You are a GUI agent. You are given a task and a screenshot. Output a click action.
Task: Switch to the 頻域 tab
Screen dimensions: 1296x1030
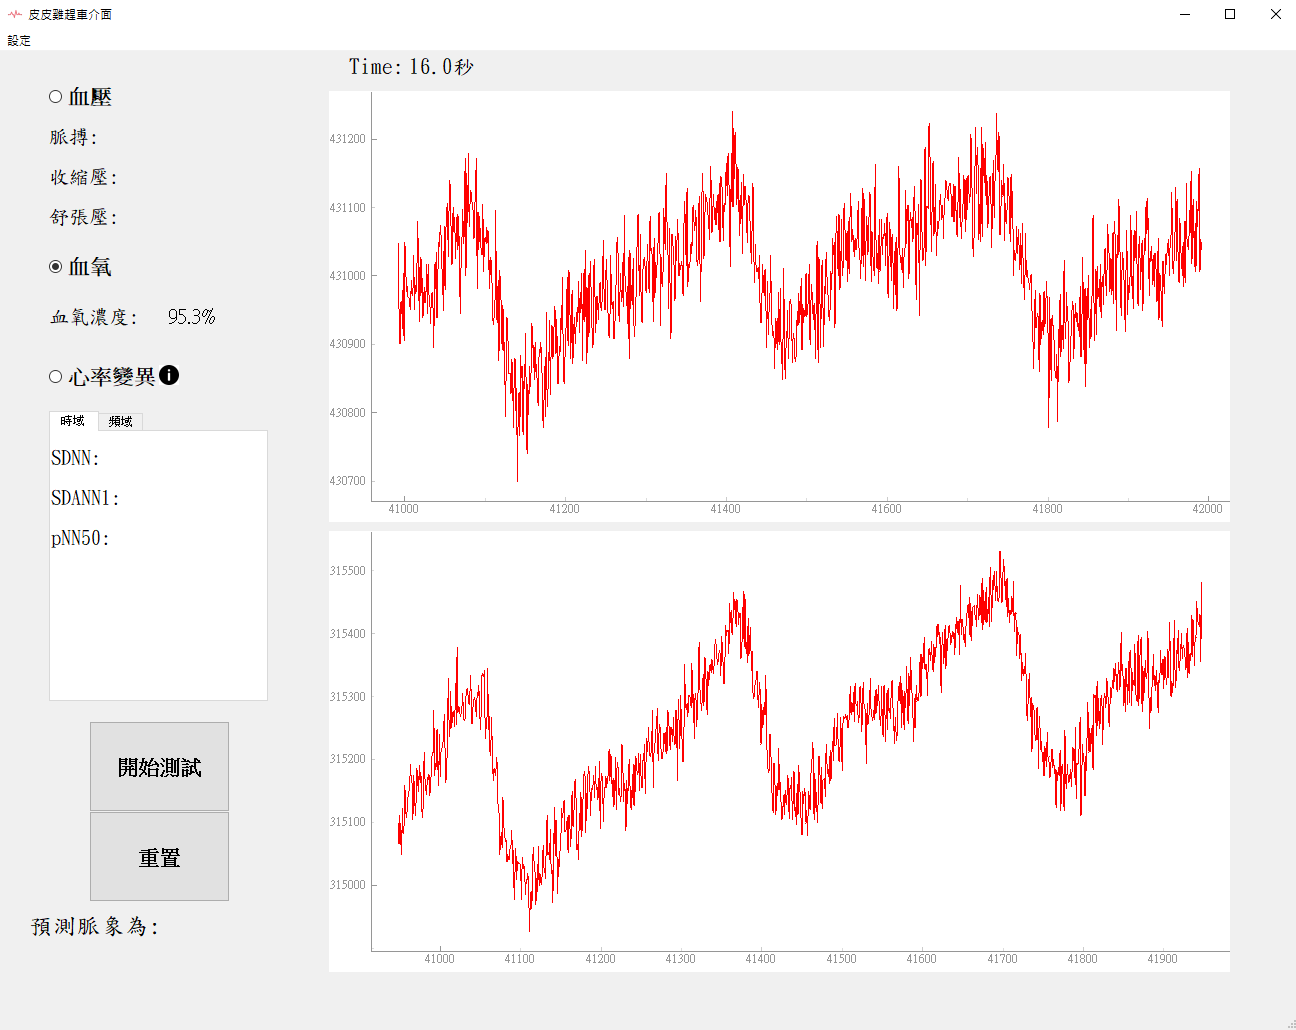[121, 421]
